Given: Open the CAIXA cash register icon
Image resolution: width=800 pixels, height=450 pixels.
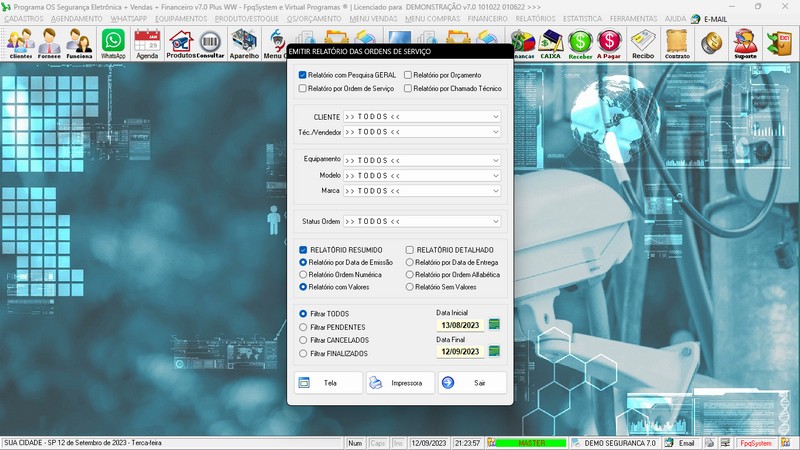Looking at the screenshot, I should pos(550,43).
